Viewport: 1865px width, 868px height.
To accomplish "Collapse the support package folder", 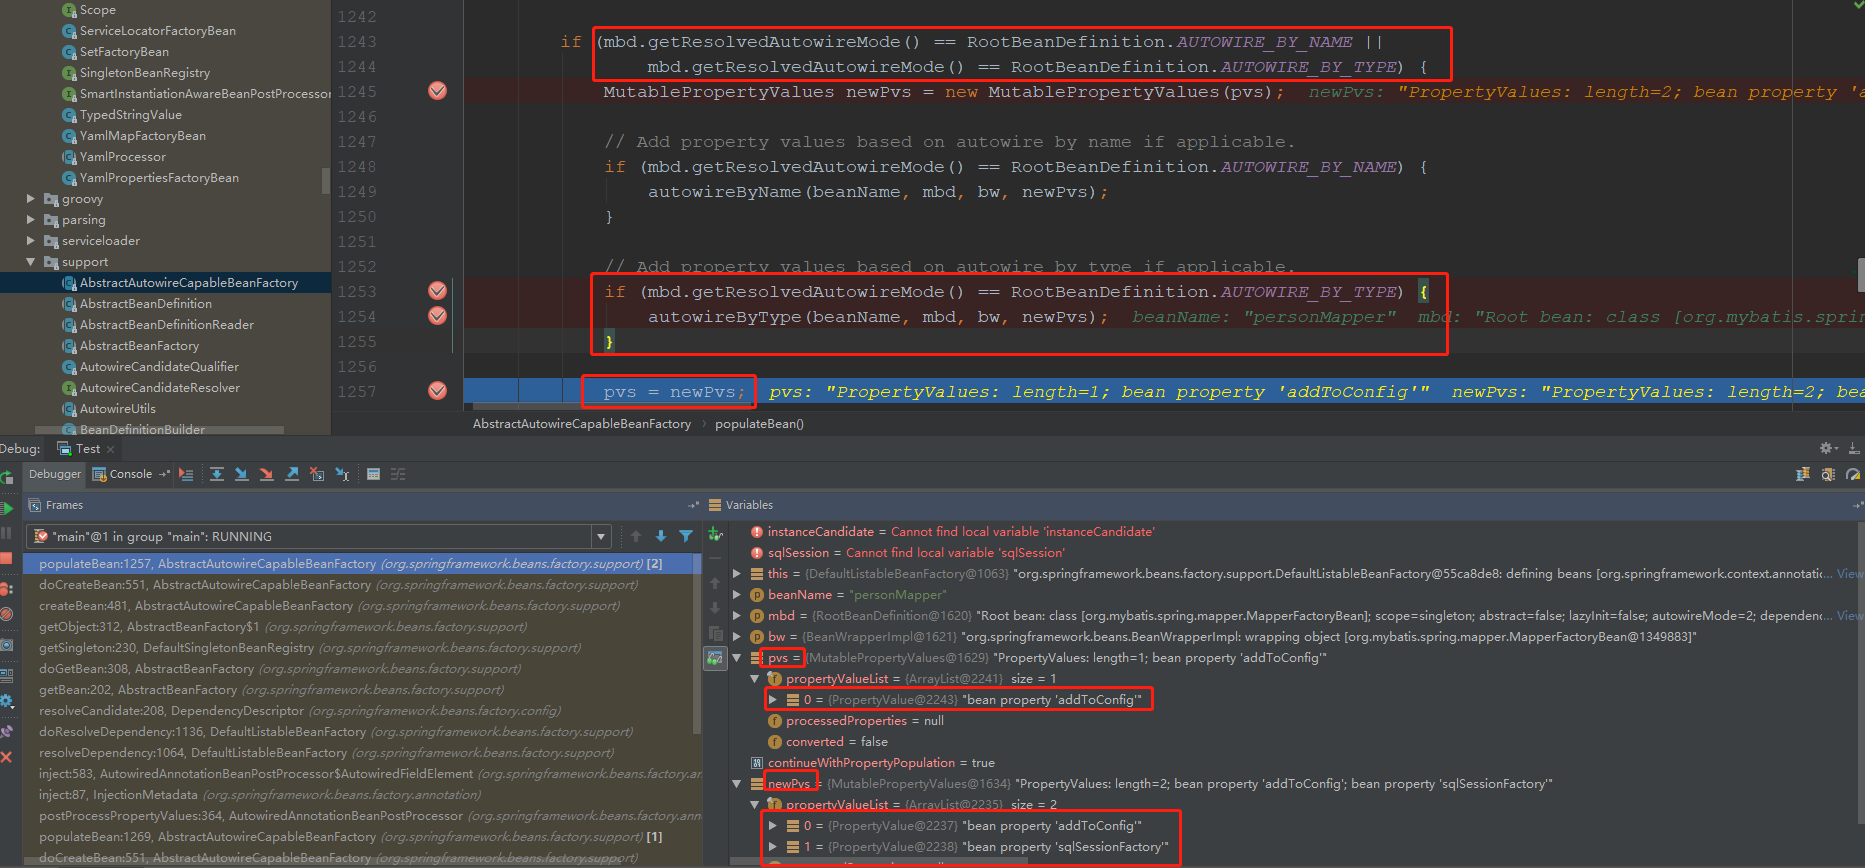I will pyautogui.click(x=31, y=262).
